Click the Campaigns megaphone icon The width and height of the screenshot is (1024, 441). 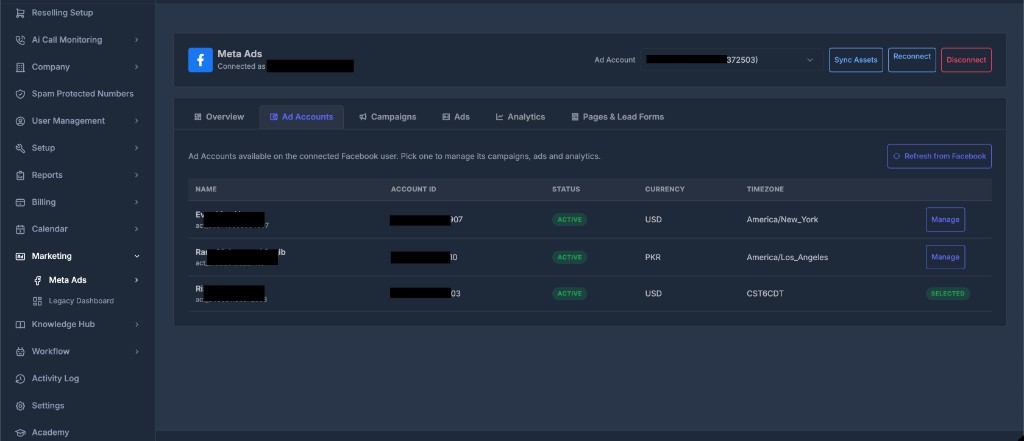363,117
